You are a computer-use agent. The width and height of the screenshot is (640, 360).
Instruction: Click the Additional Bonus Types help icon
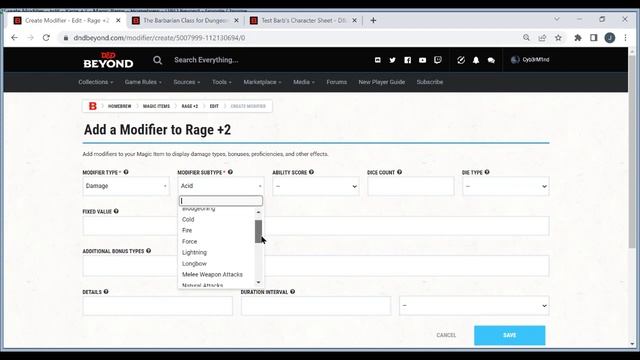(x=149, y=251)
